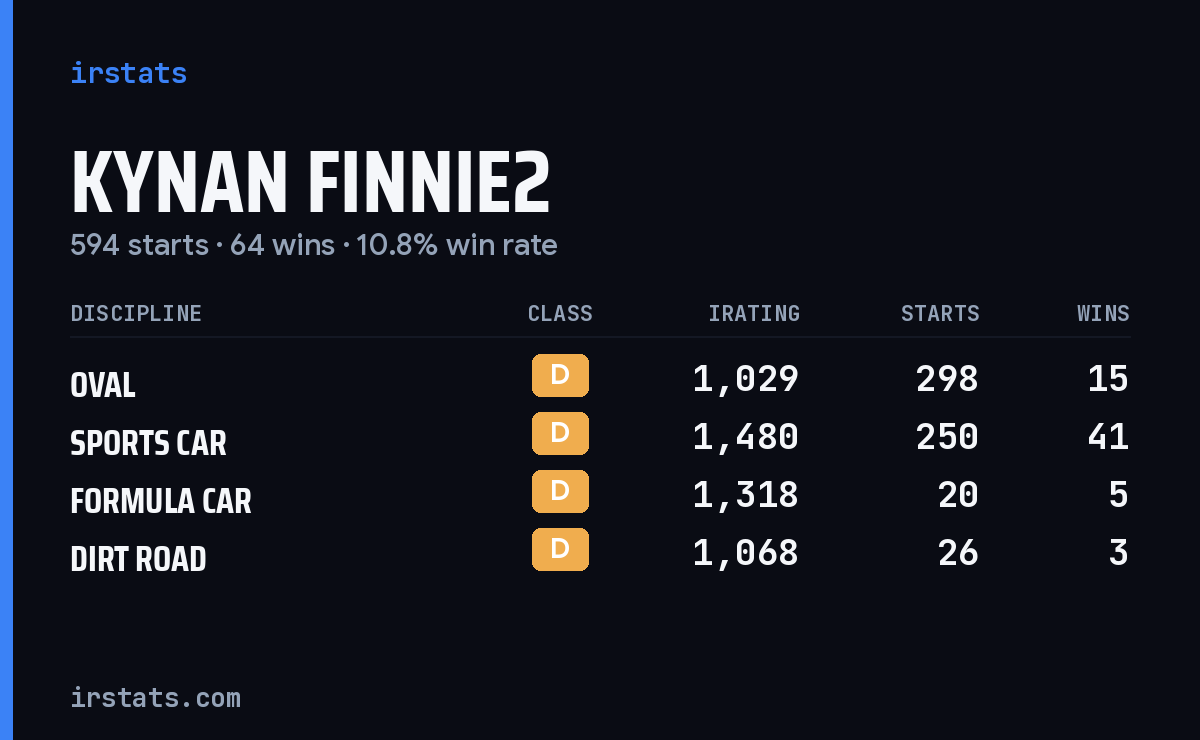This screenshot has height=740, width=1200.
Task: Select the Sports Car class D badge
Action: click(x=560, y=433)
